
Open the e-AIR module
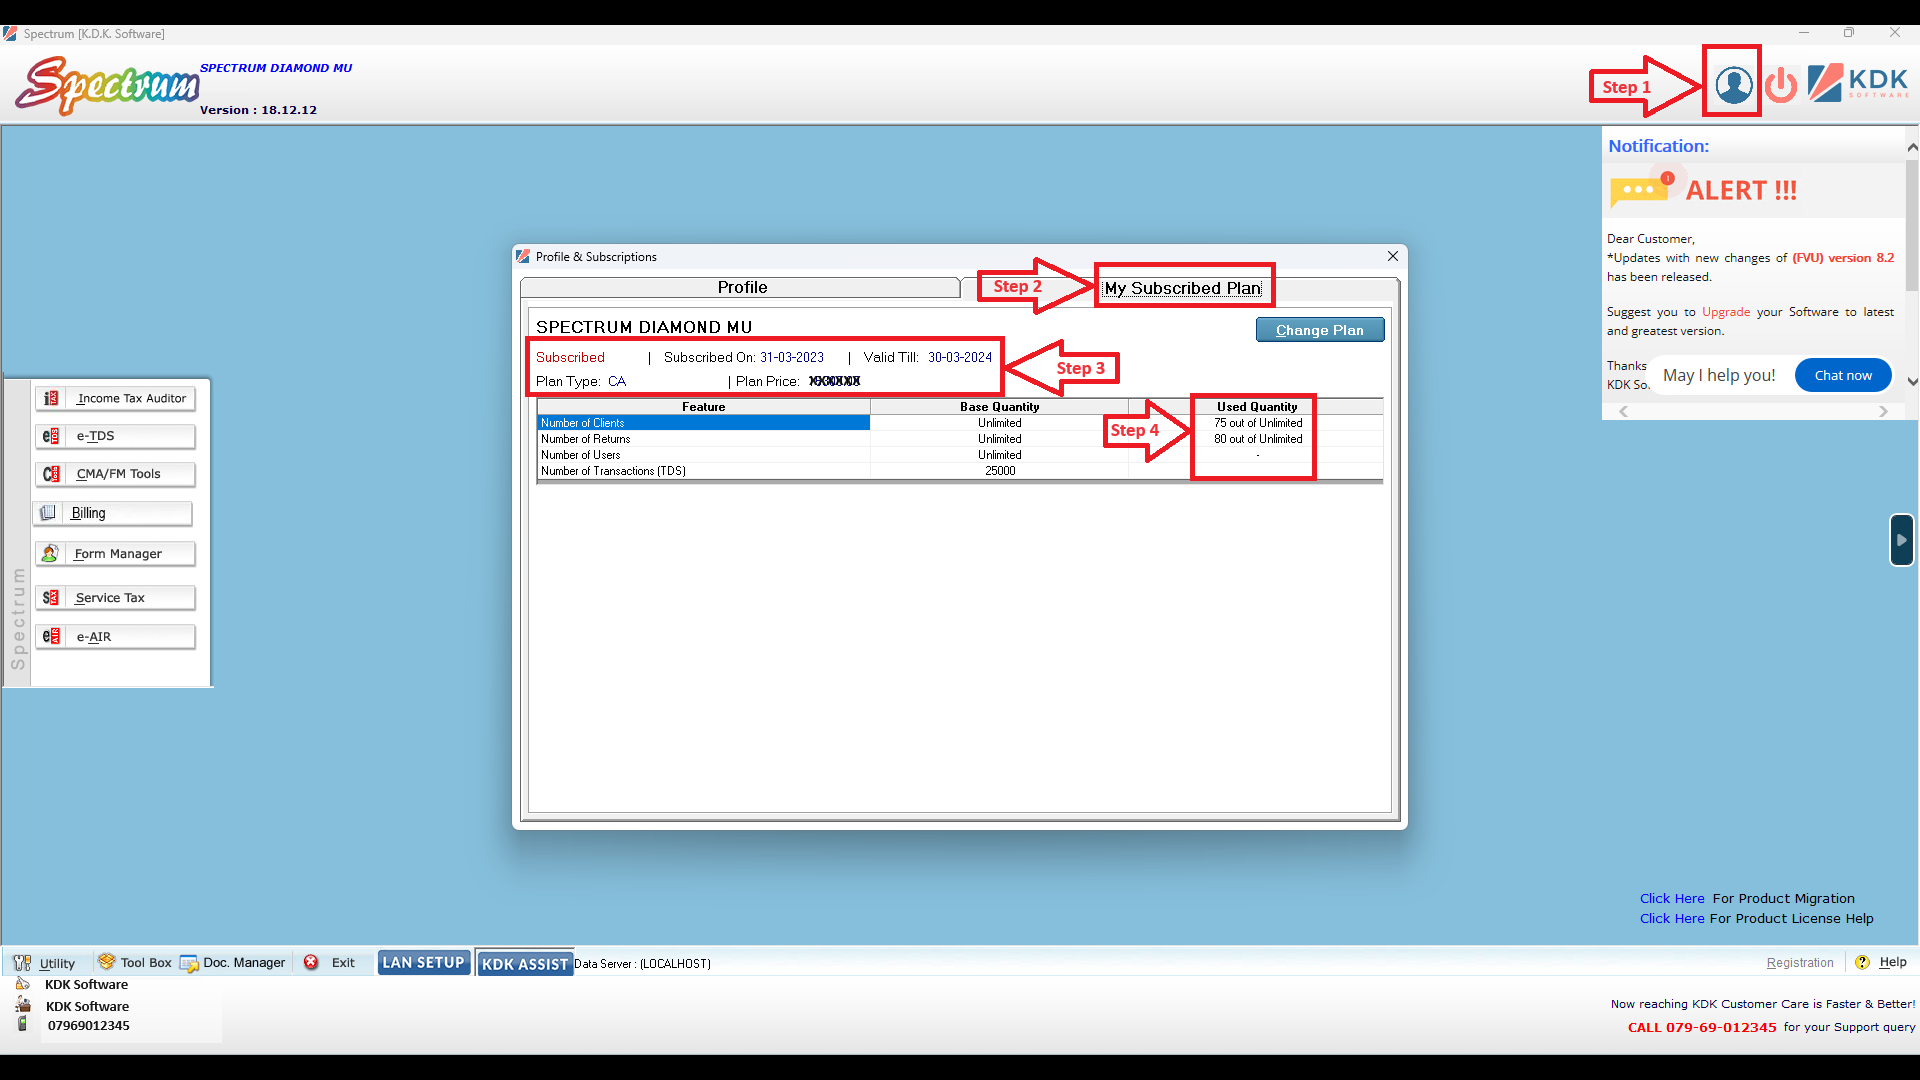pos(115,636)
